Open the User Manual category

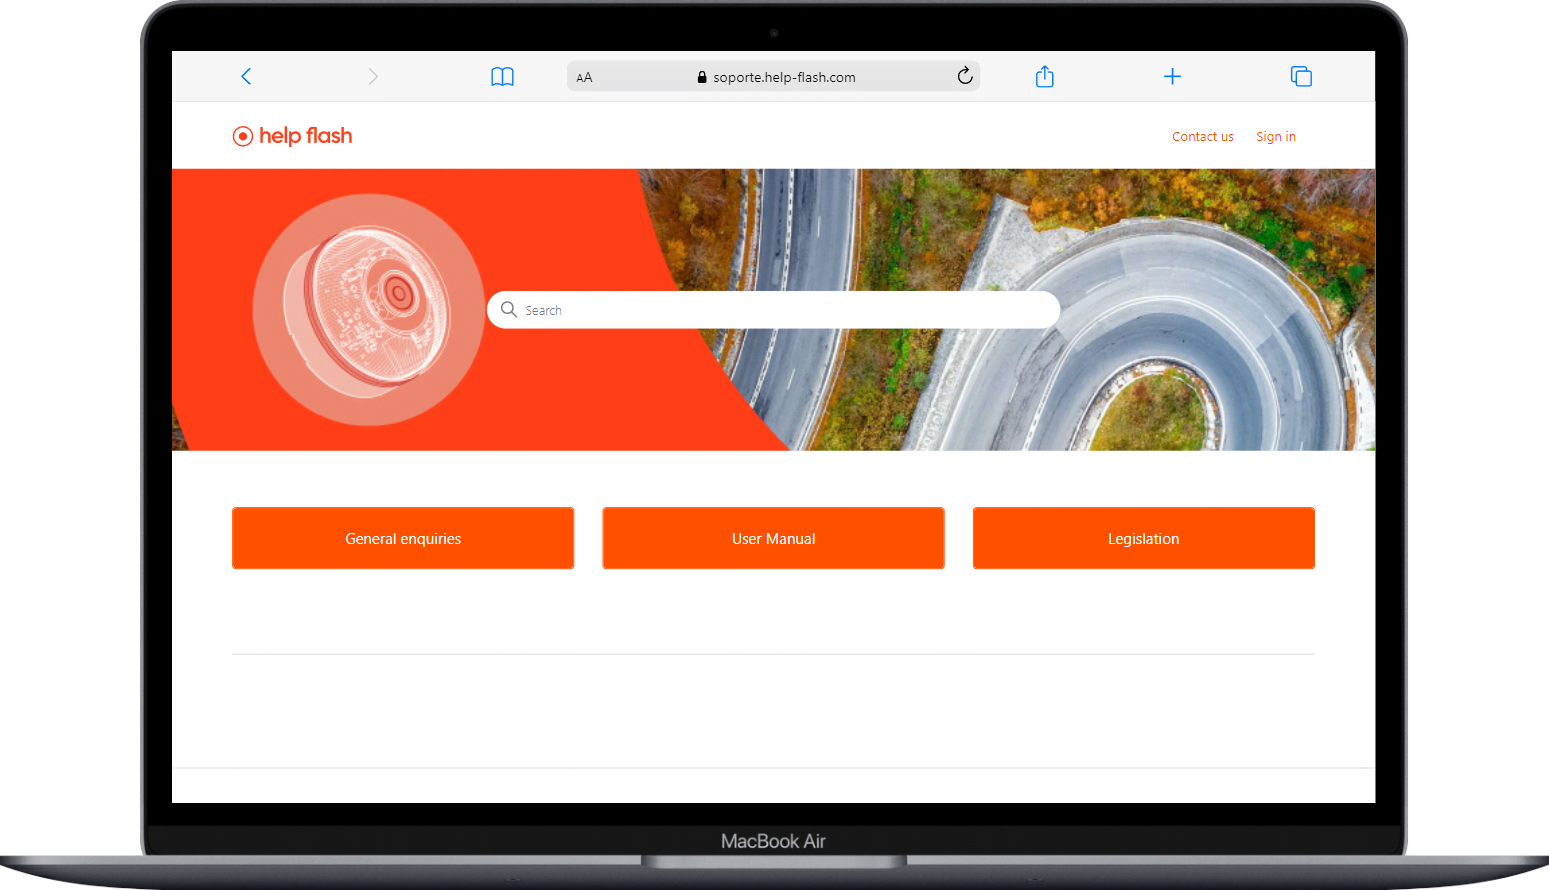click(773, 538)
